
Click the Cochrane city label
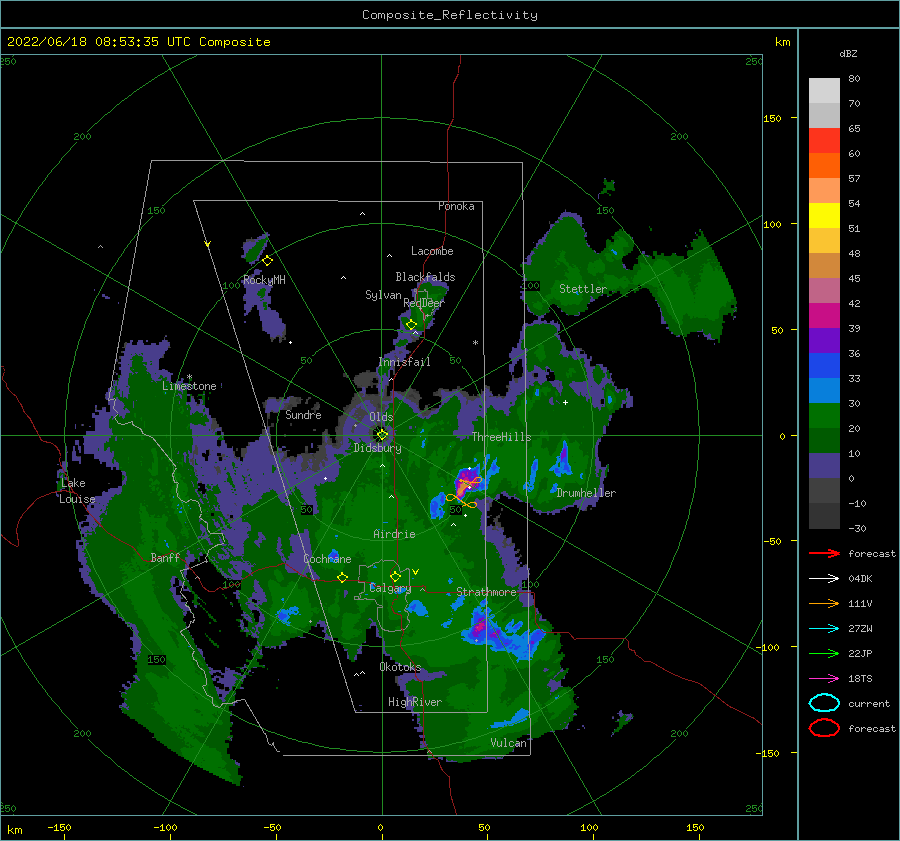click(327, 559)
